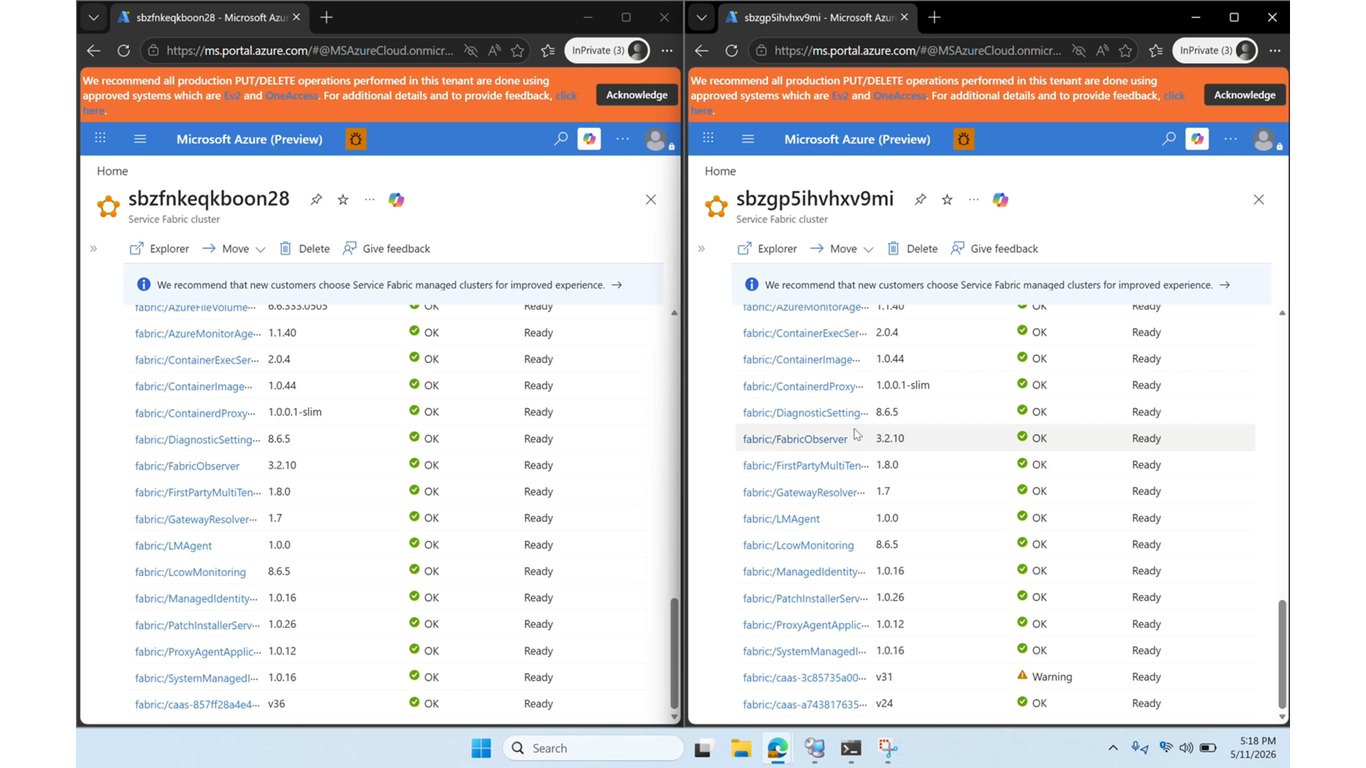Screen dimensions: 1366x768
Task: Open Copilot icon in right Azure header
Action: tap(1197, 139)
